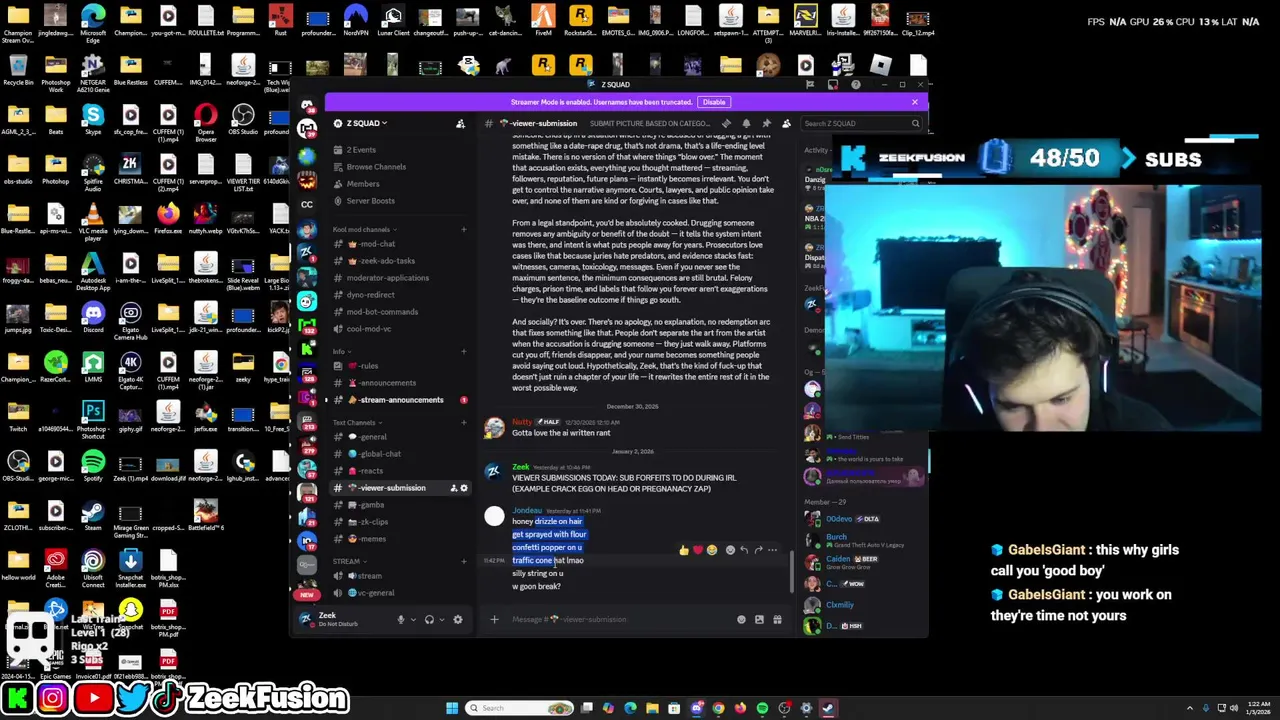The image size is (1280, 720).
Task: Open add reaction picker on hovered message
Action: point(730,550)
